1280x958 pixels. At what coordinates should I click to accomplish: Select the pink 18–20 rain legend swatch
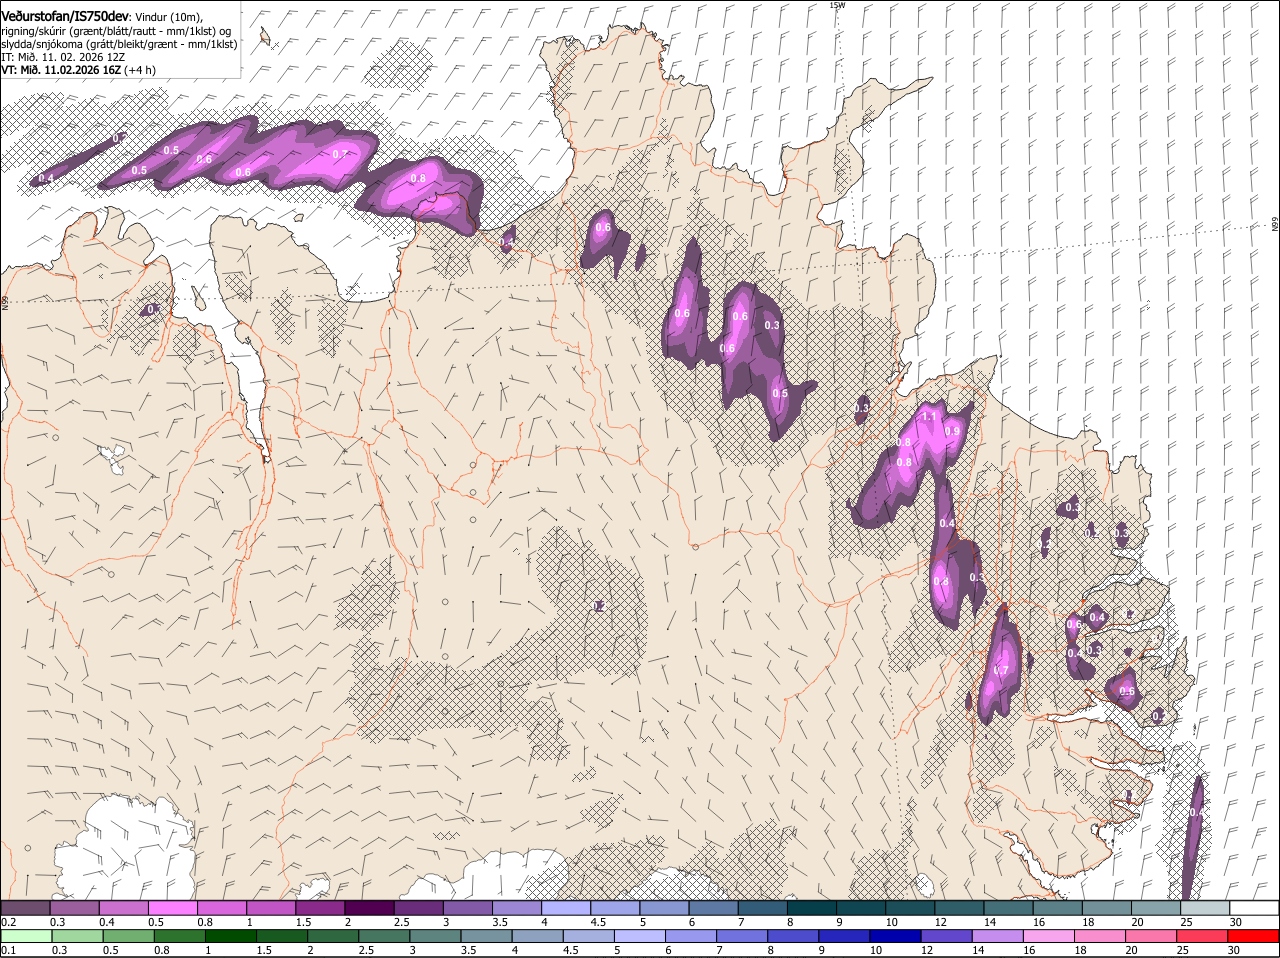tap(1101, 936)
